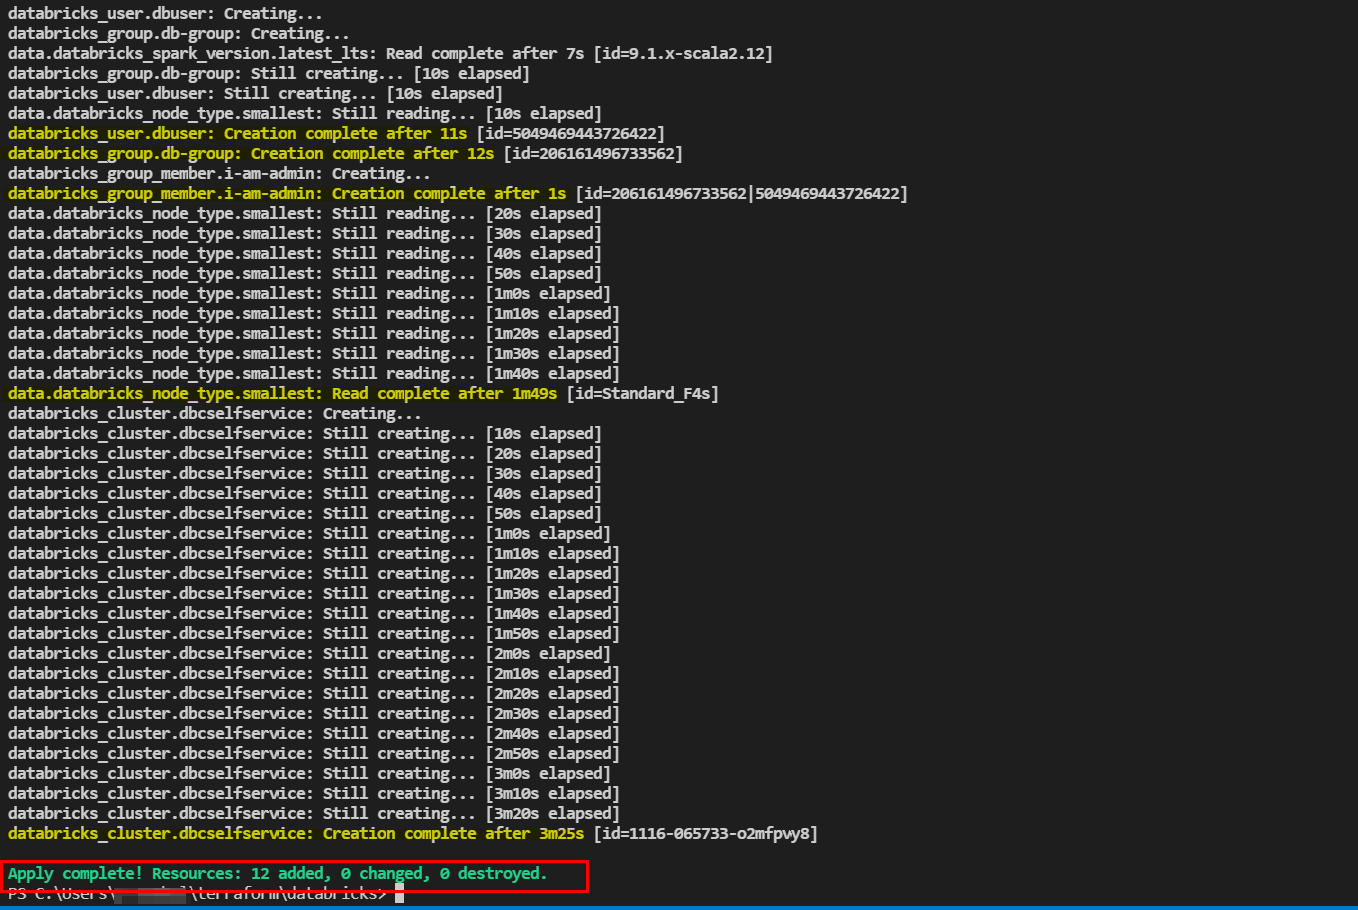Click dbcselfservice 'Still creating... [1m40s elapsed]' line
1358x910 pixels.
tap(314, 614)
